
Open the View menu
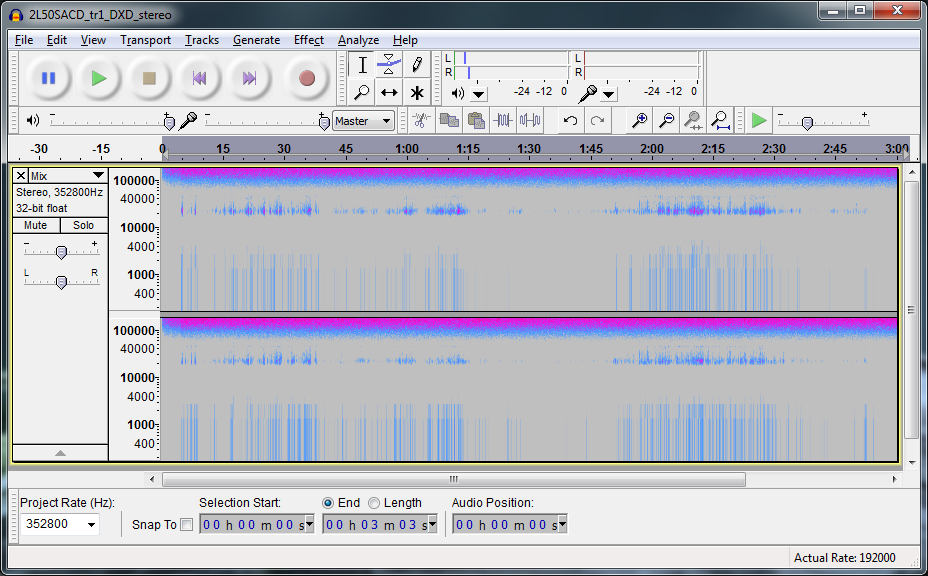[94, 40]
